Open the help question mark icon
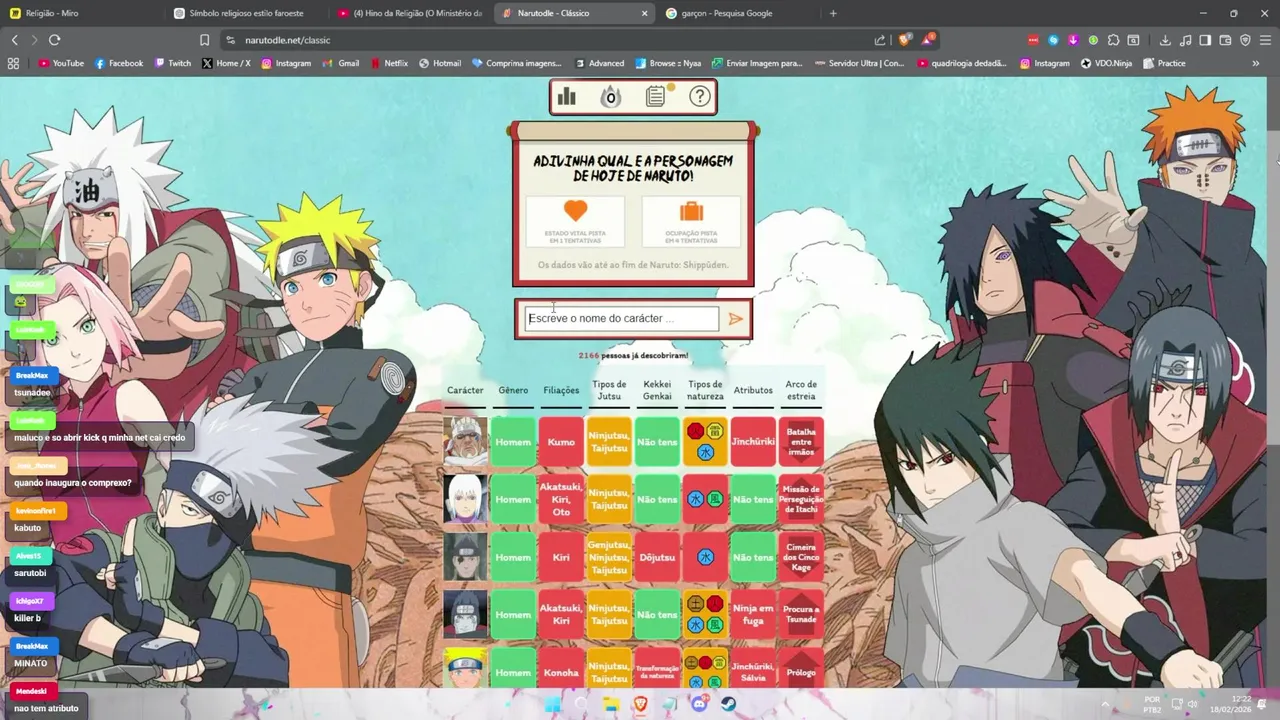 (700, 96)
